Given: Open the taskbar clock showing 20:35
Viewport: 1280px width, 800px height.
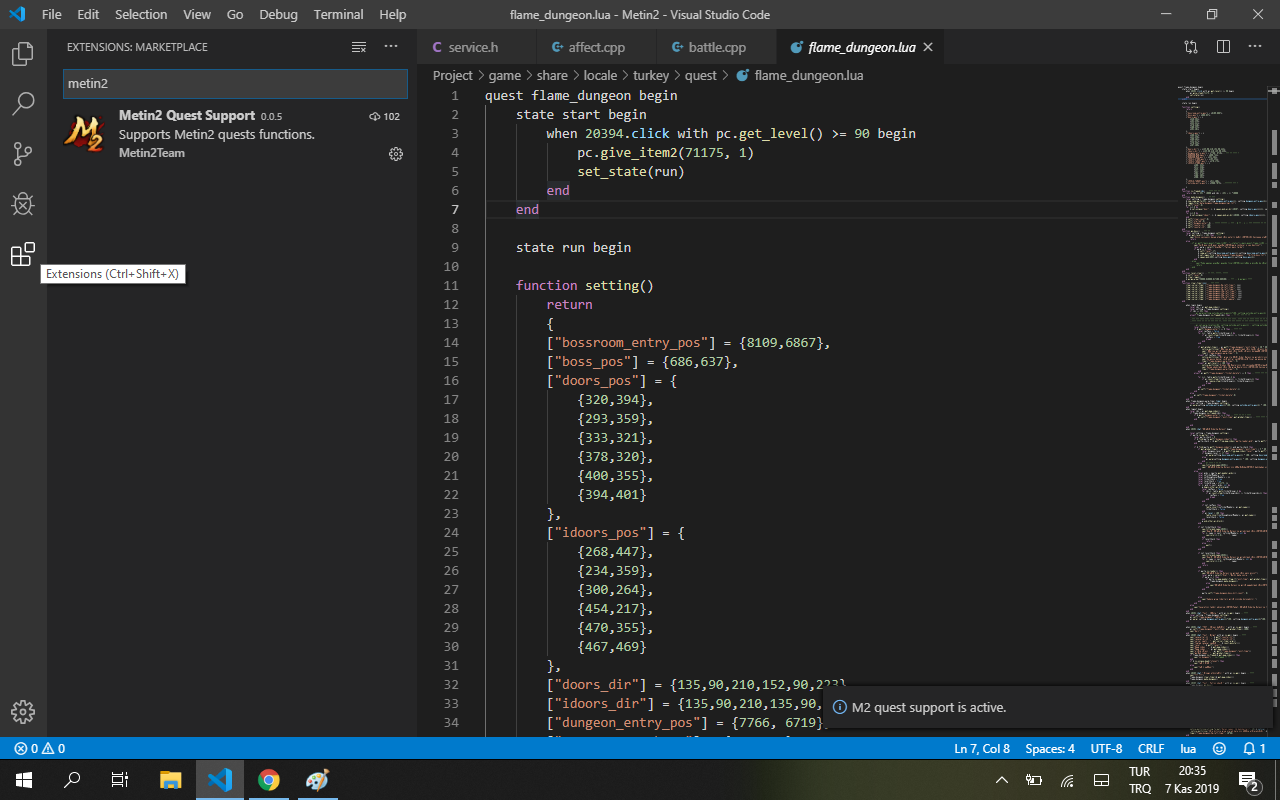Looking at the screenshot, I should [1192, 780].
